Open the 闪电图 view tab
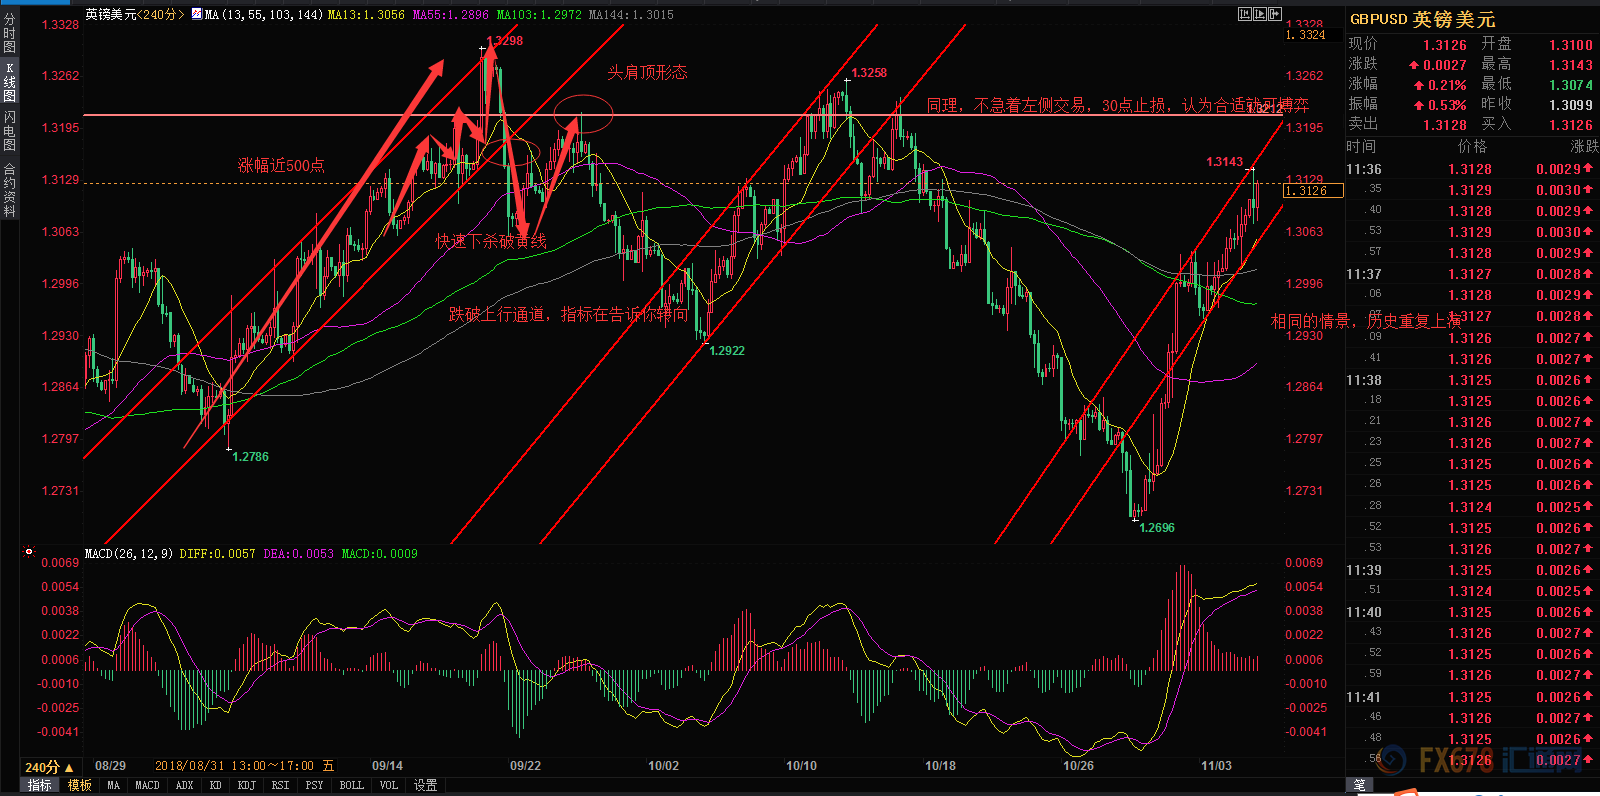 click(x=9, y=131)
